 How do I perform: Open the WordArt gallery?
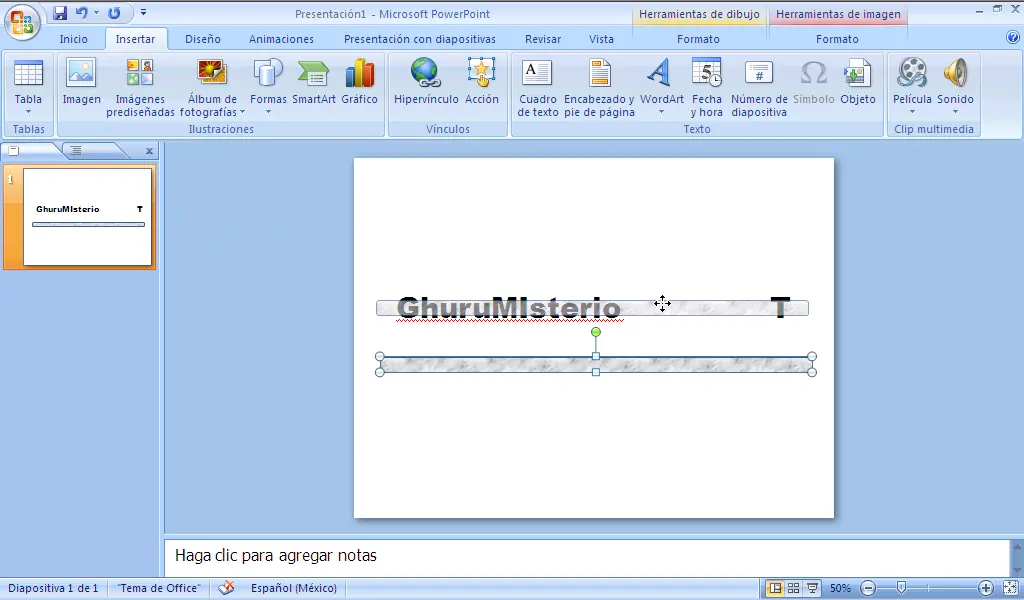point(661,86)
